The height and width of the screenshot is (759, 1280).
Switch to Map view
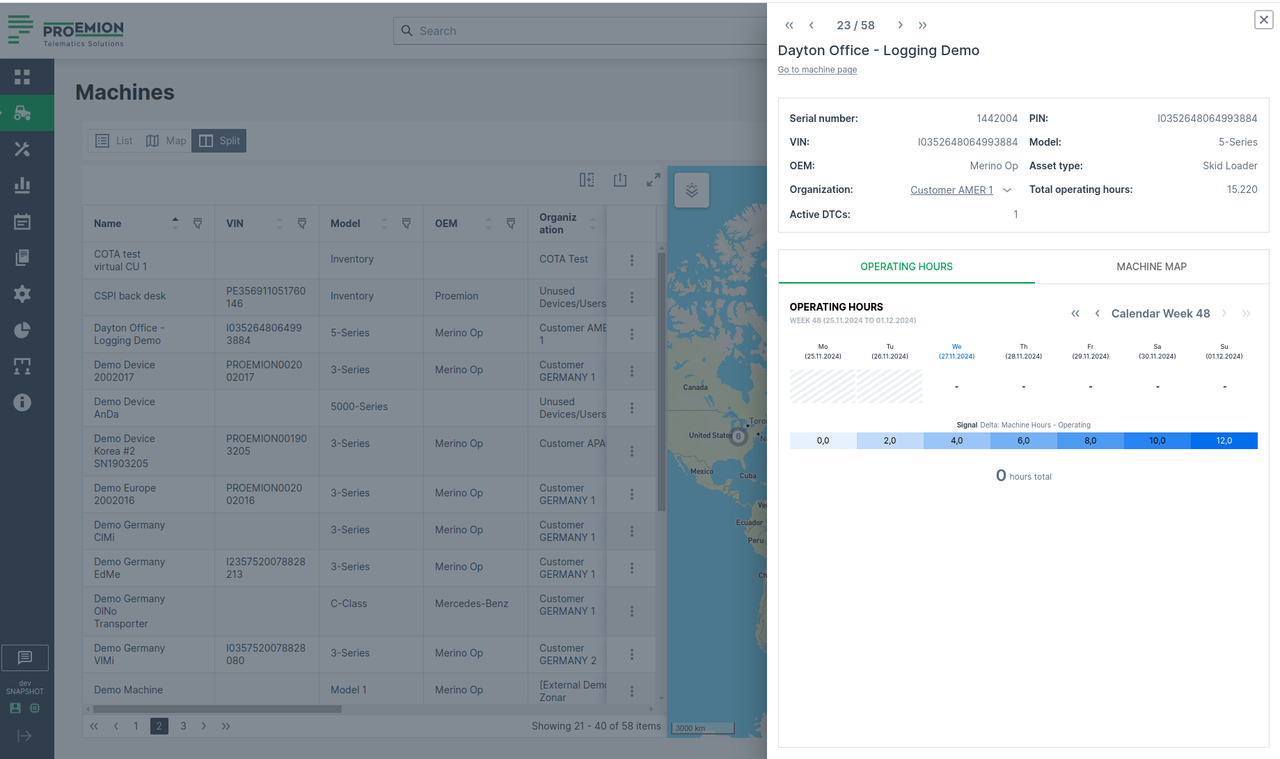tap(166, 141)
